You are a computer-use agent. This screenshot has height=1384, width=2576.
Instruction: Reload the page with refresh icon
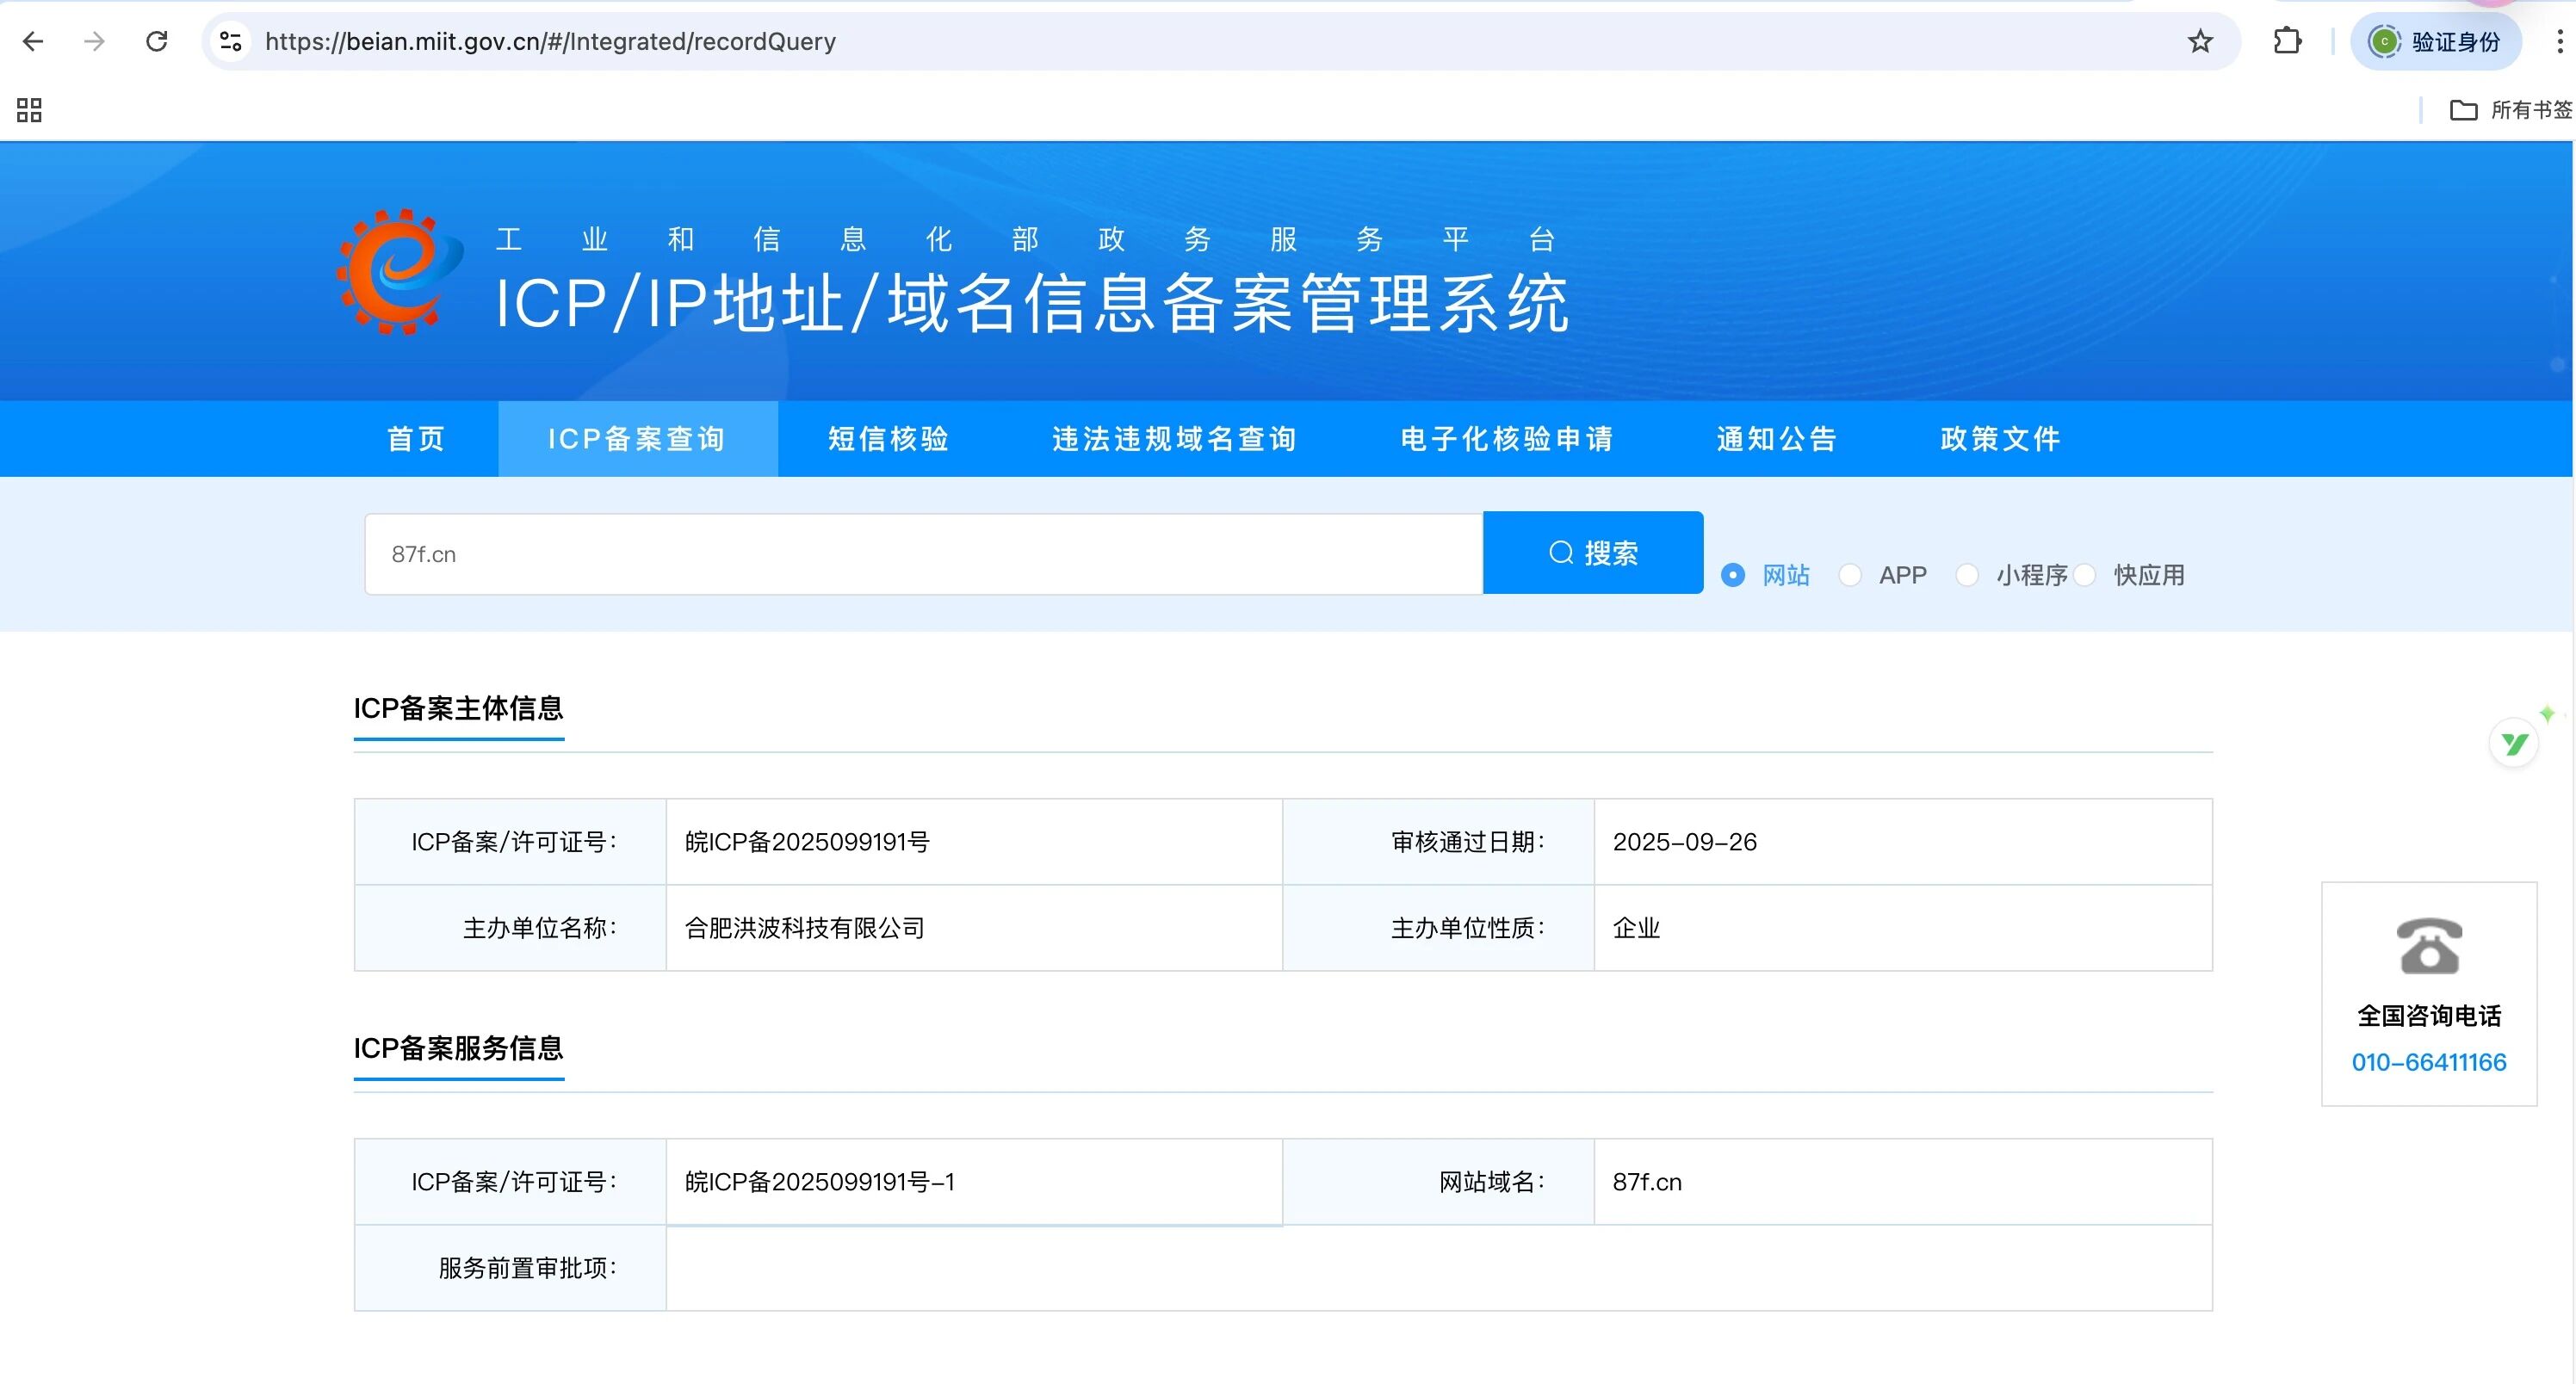pyautogui.click(x=156, y=41)
